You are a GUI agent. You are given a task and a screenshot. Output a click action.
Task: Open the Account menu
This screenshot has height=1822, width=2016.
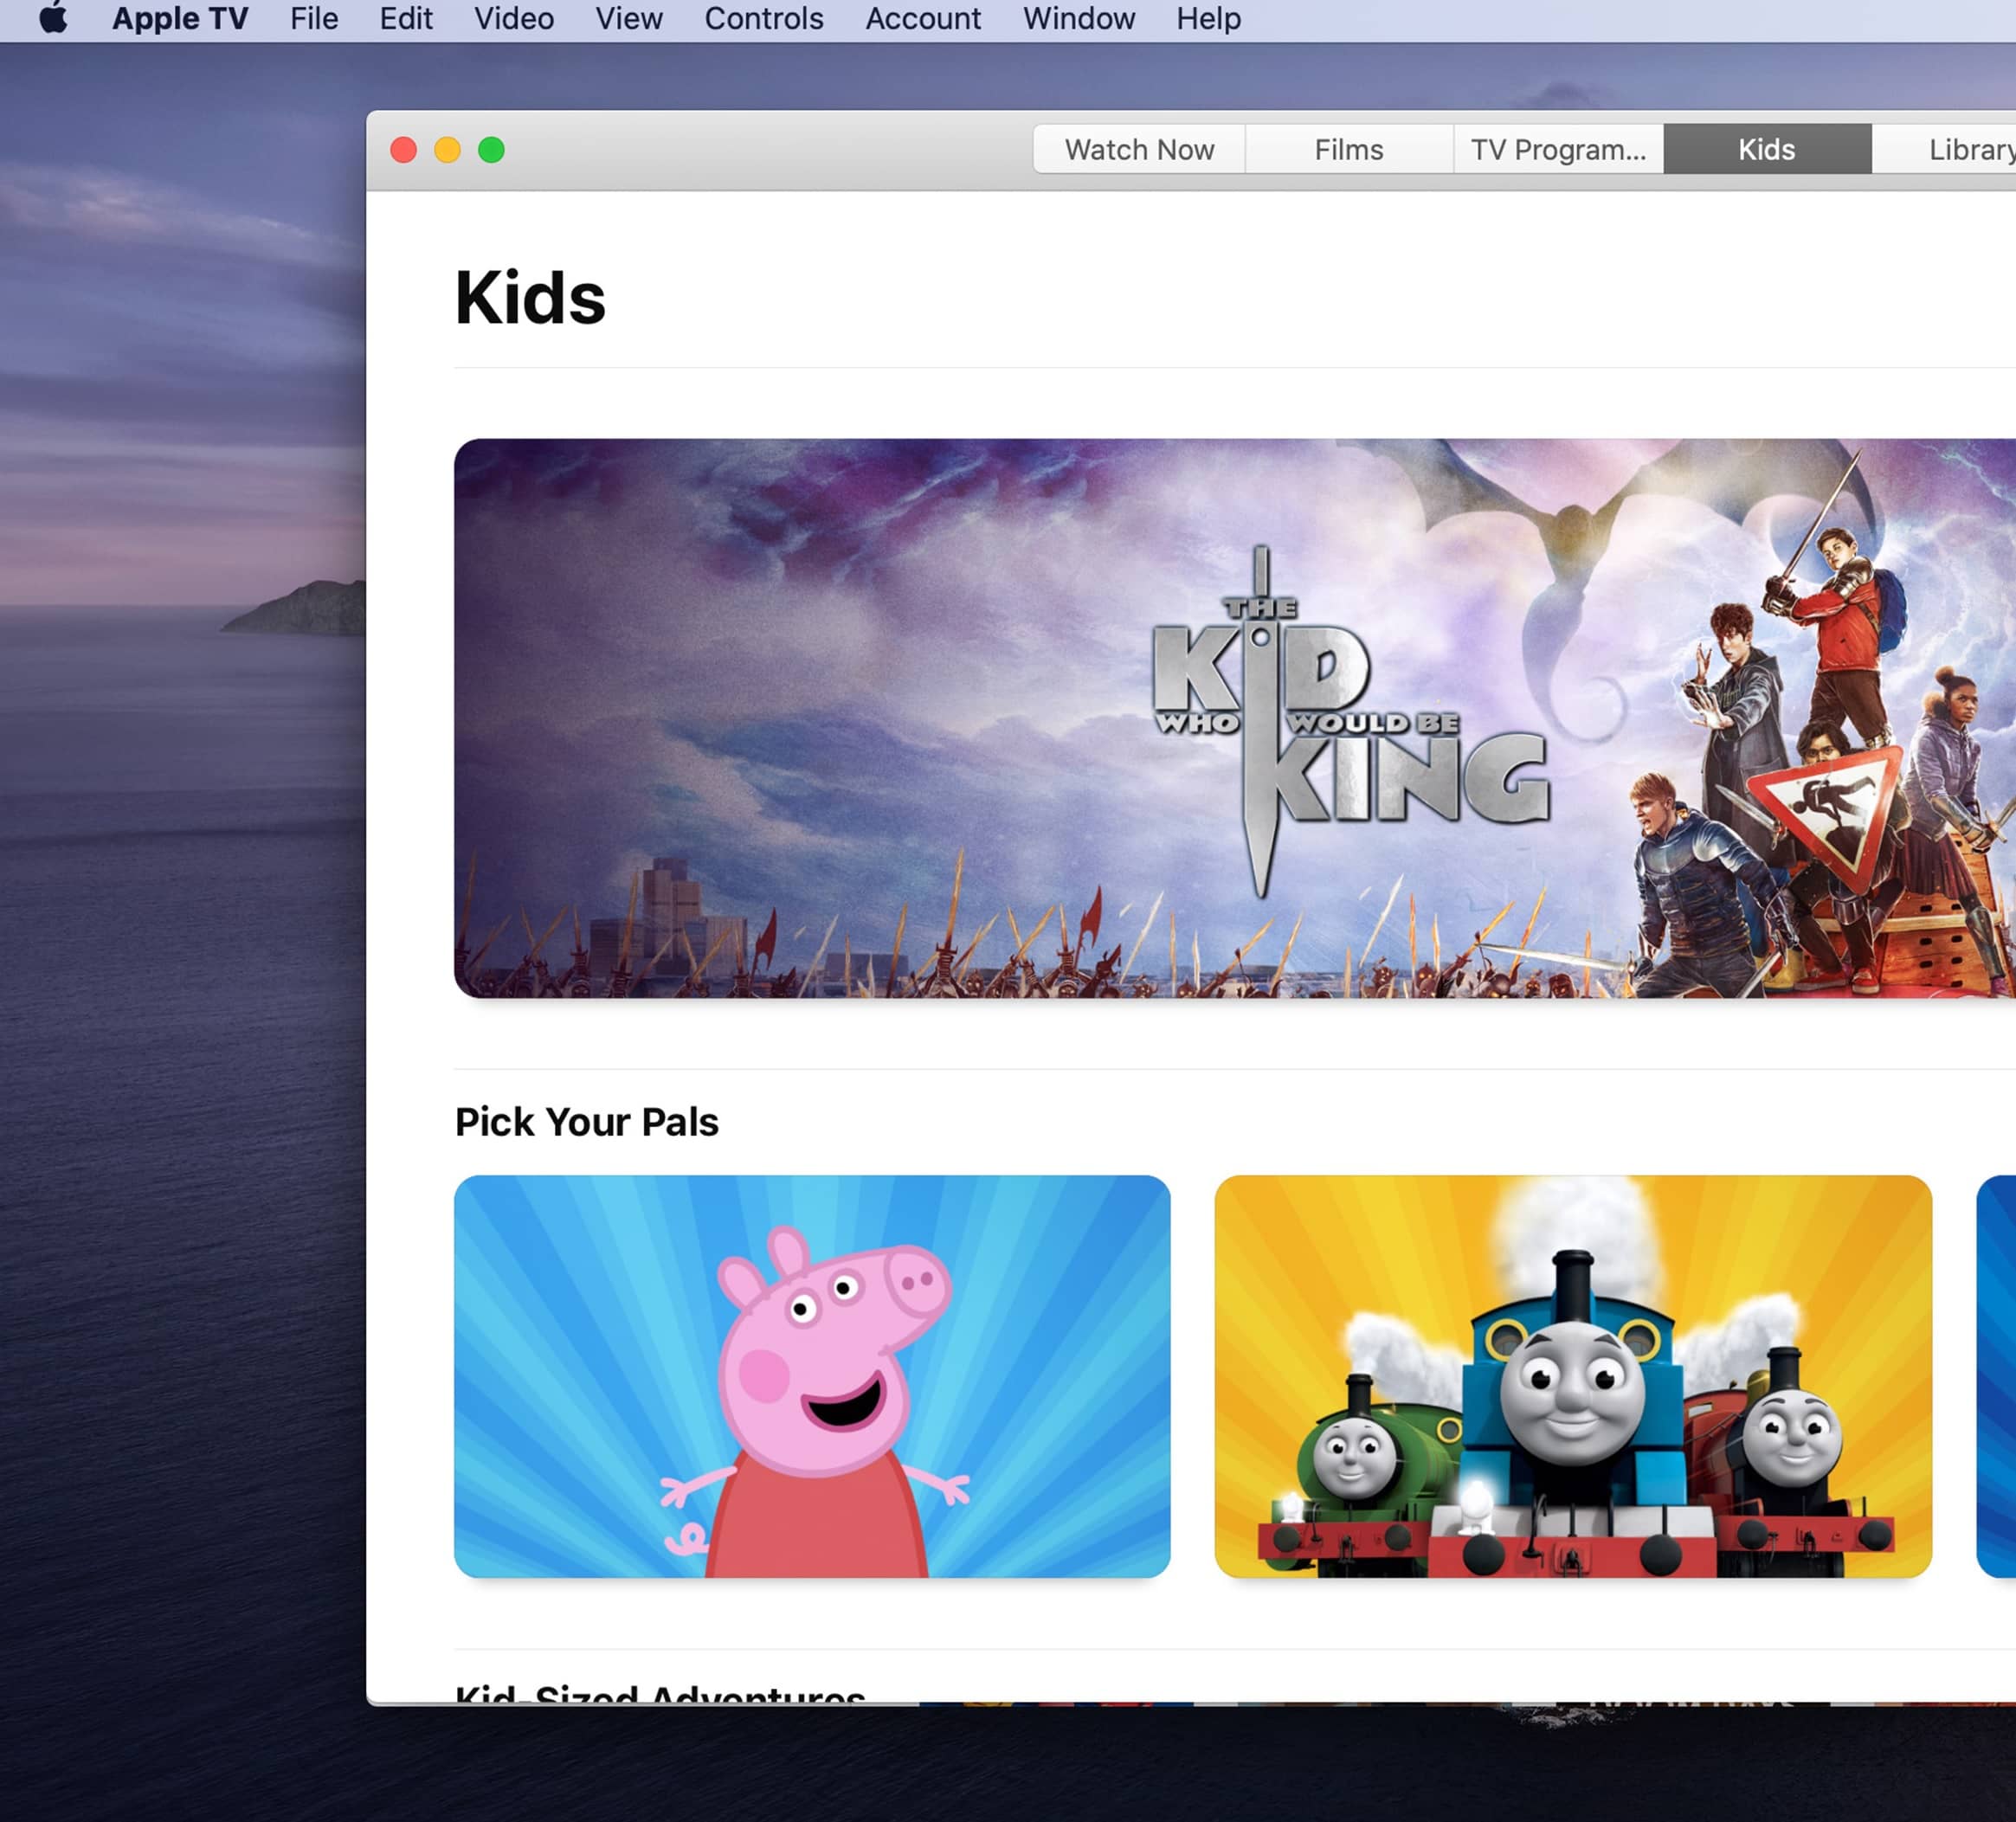coord(923,18)
